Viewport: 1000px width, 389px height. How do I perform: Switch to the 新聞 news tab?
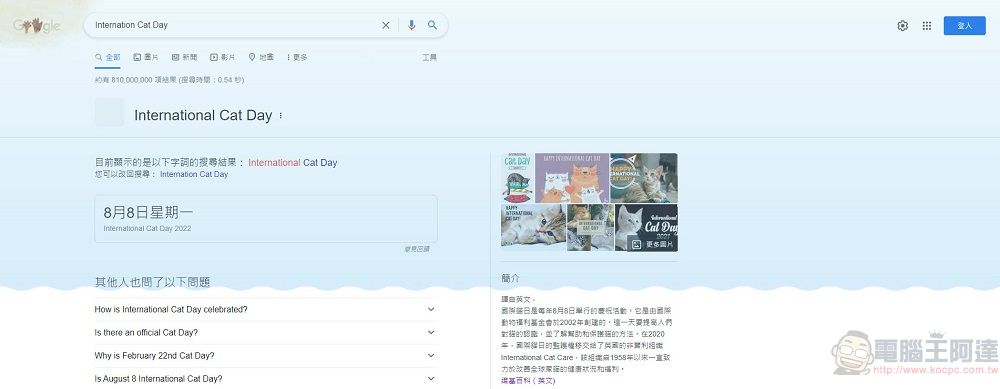pos(184,57)
